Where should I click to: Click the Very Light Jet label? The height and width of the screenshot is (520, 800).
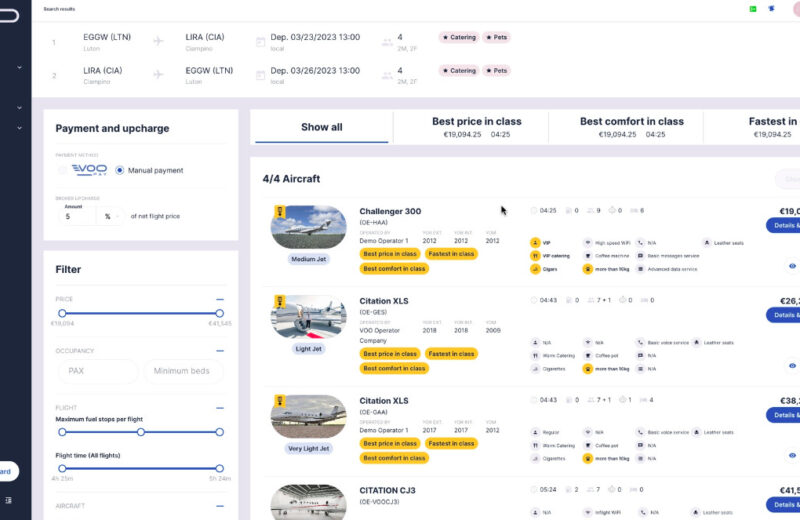(308, 449)
